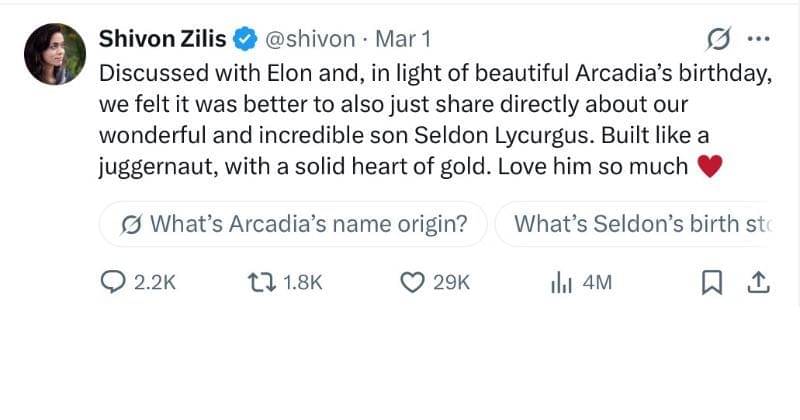Click the reply speech bubble icon
The width and height of the screenshot is (800, 420).
click(115, 283)
